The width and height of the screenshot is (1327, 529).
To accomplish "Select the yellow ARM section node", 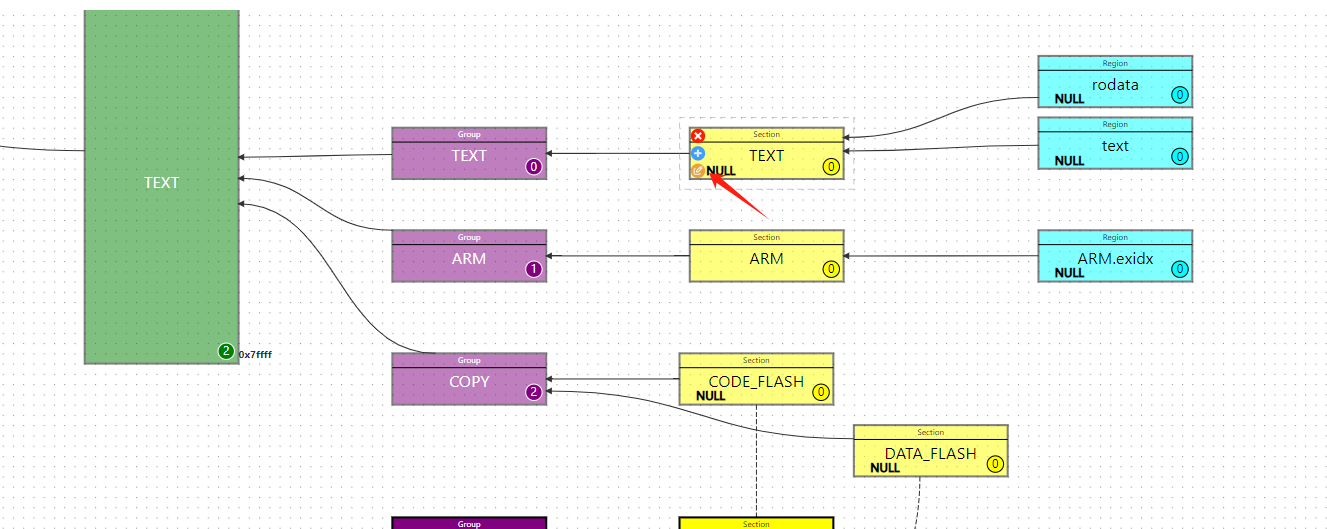I will [766, 259].
